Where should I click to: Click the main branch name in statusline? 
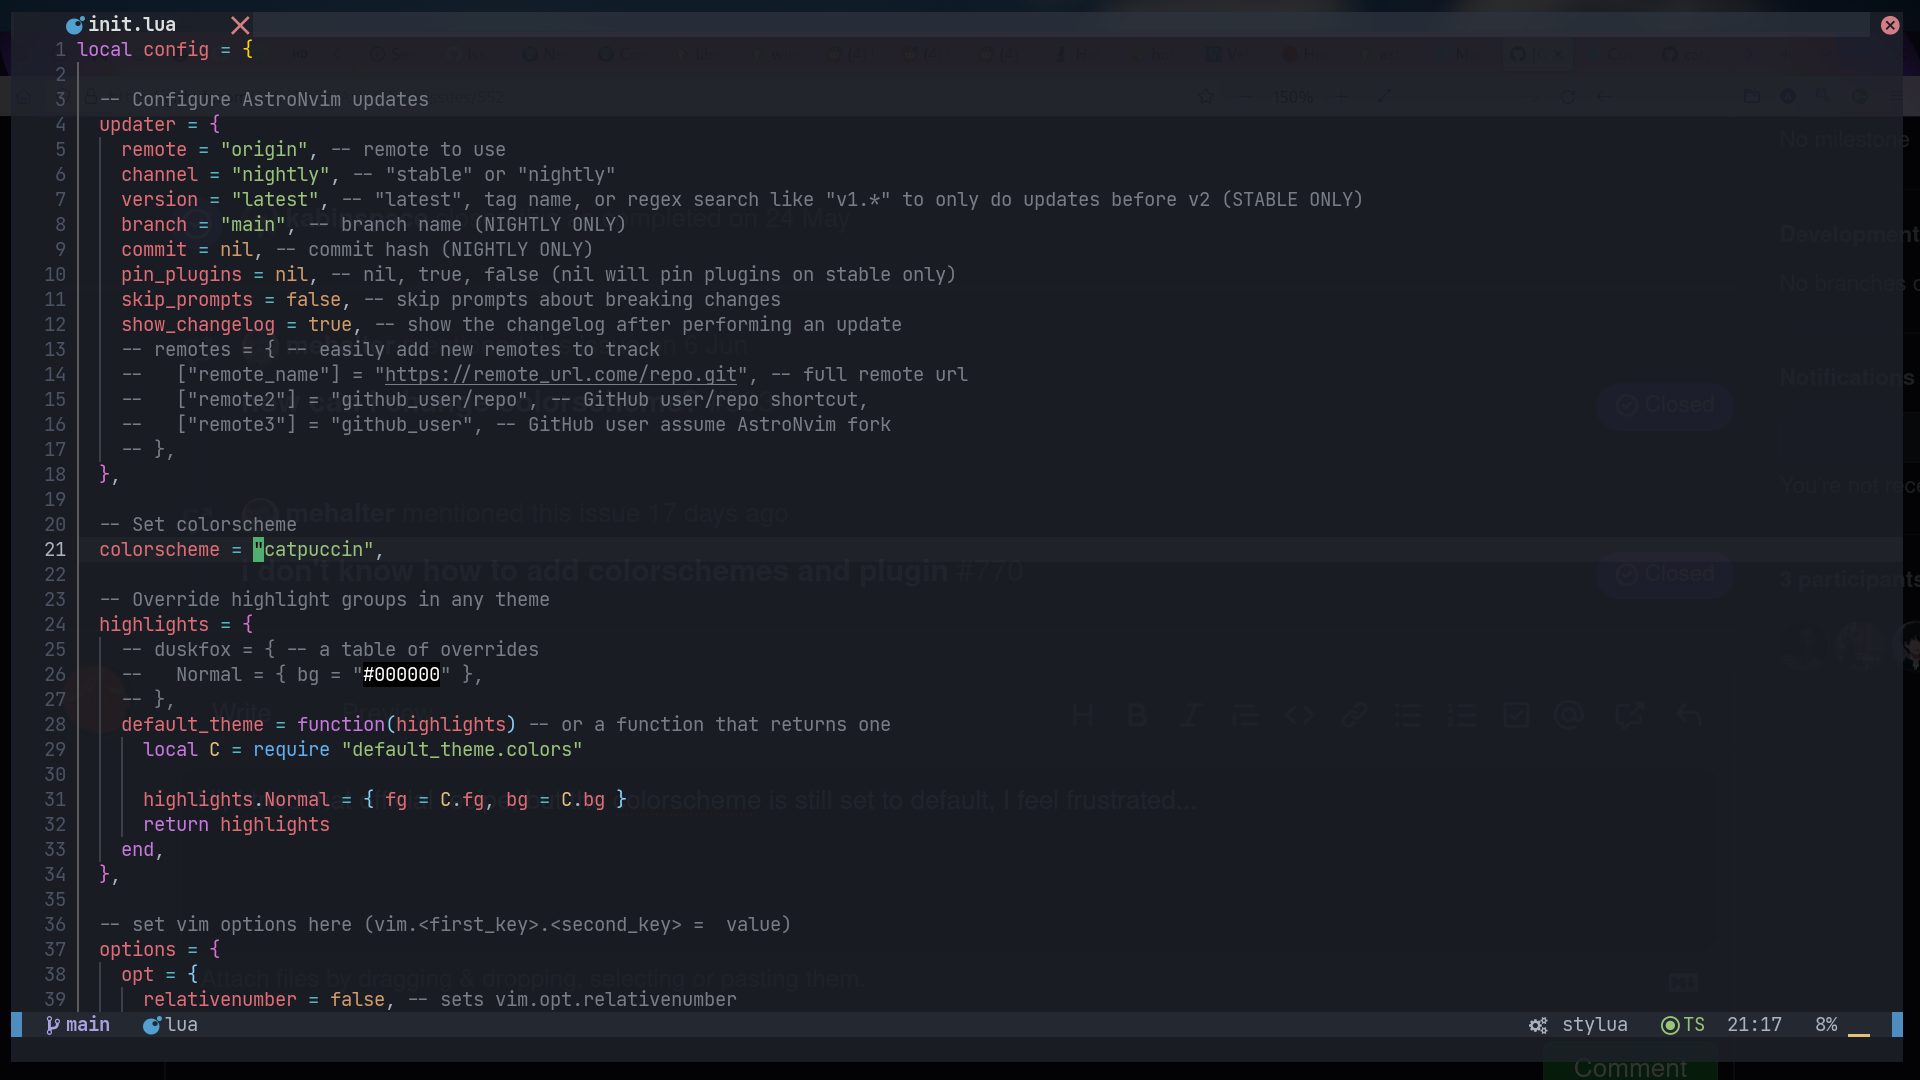click(x=88, y=1025)
